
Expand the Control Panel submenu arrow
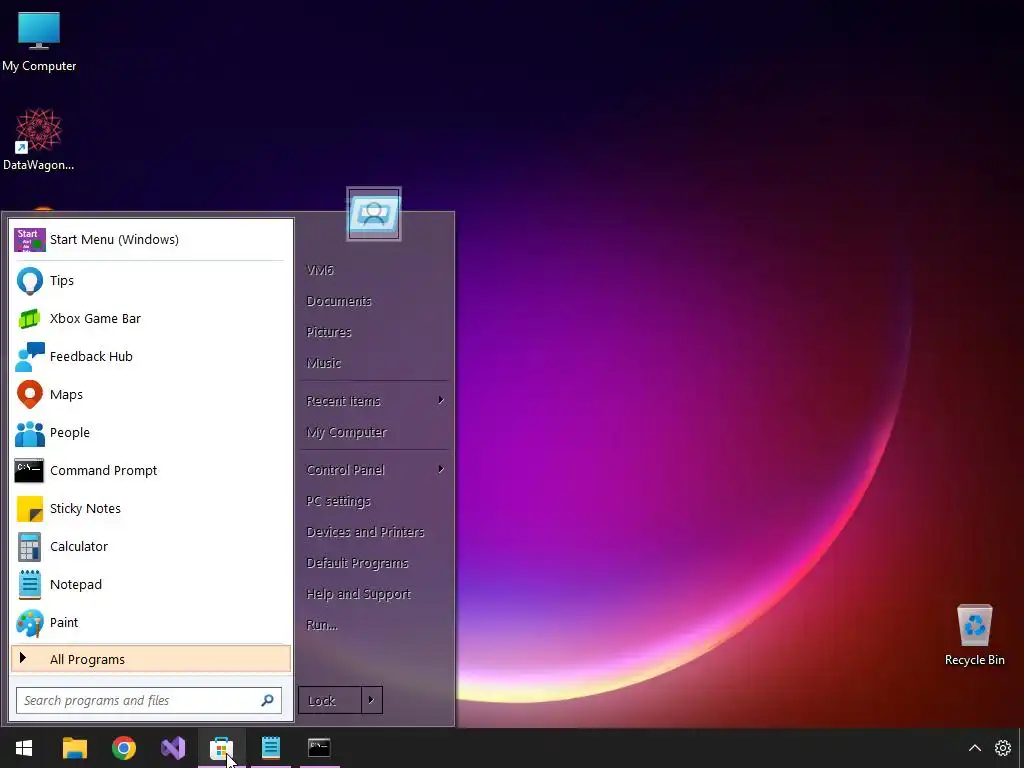pyautogui.click(x=441, y=469)
